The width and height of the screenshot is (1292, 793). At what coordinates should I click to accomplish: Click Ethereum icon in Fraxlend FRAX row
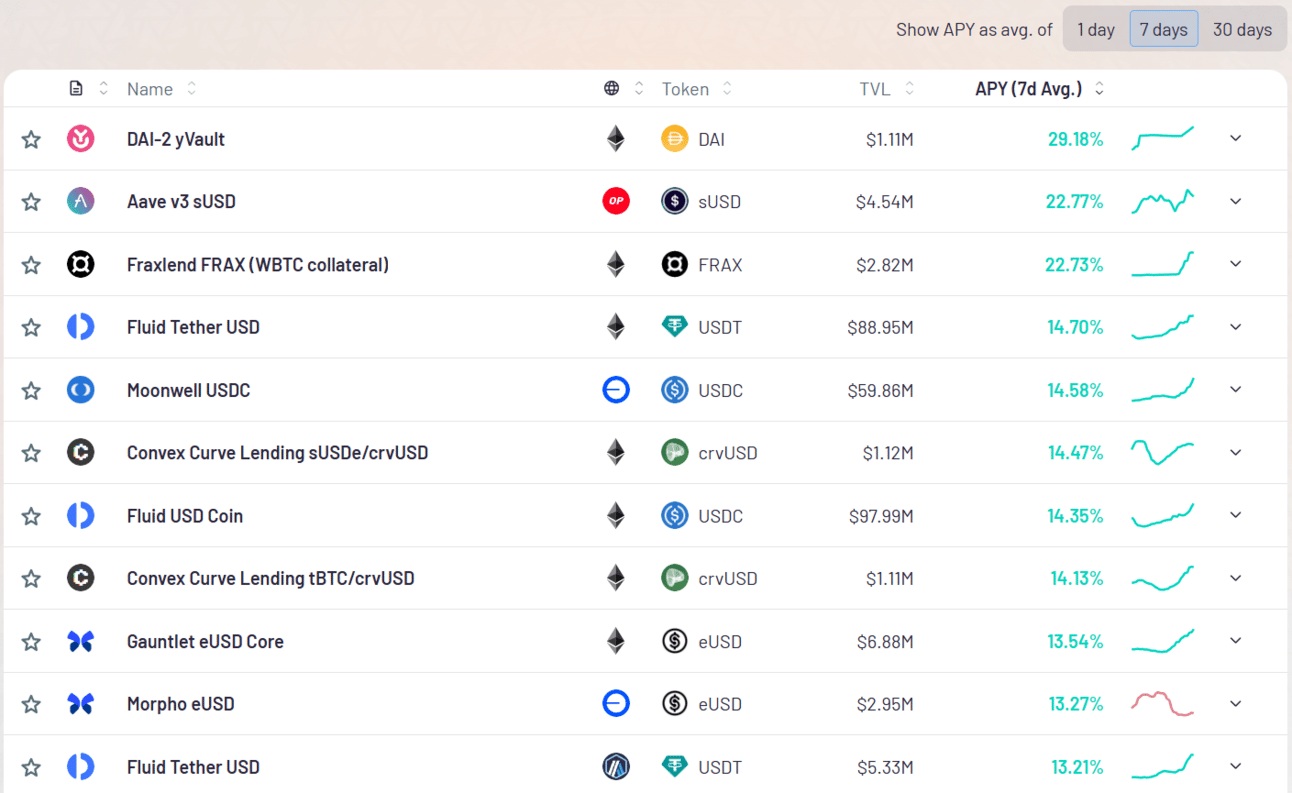(x=616, y=265)
